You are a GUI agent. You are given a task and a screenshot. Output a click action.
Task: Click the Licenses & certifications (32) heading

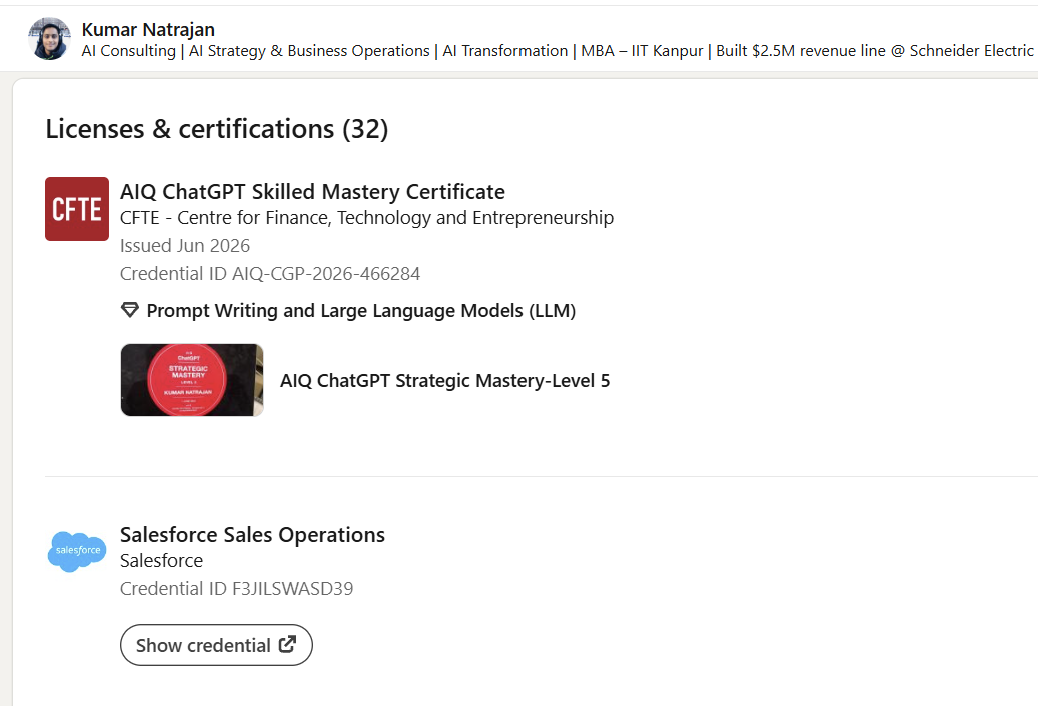pos(216,129)
